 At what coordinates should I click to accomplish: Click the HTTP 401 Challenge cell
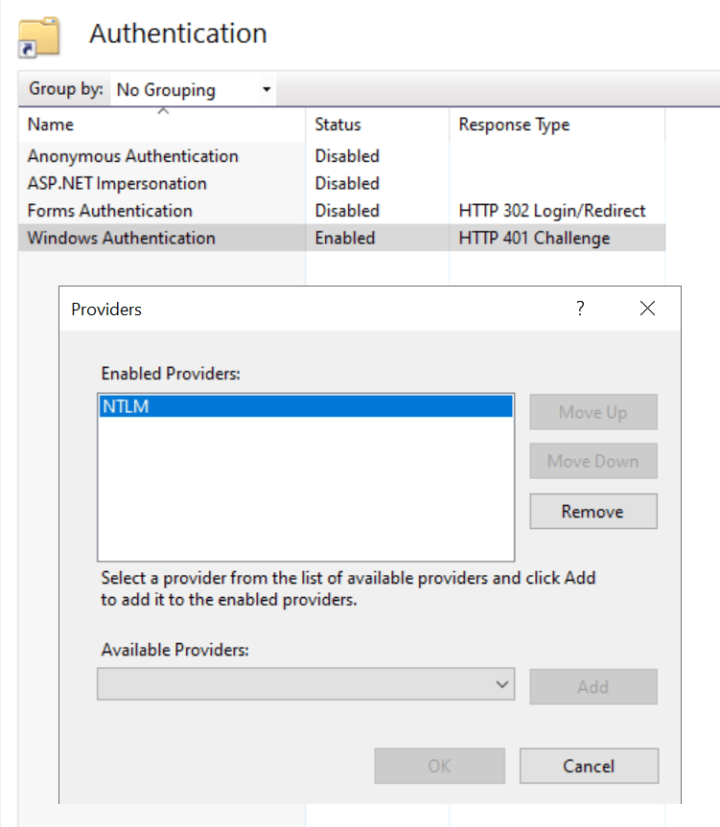tap(534, 238)
